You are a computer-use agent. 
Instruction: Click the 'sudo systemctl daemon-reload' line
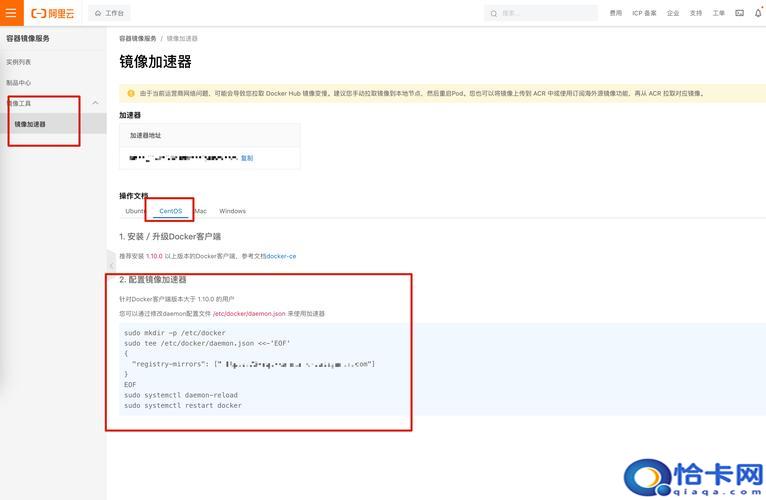(181, 395)
